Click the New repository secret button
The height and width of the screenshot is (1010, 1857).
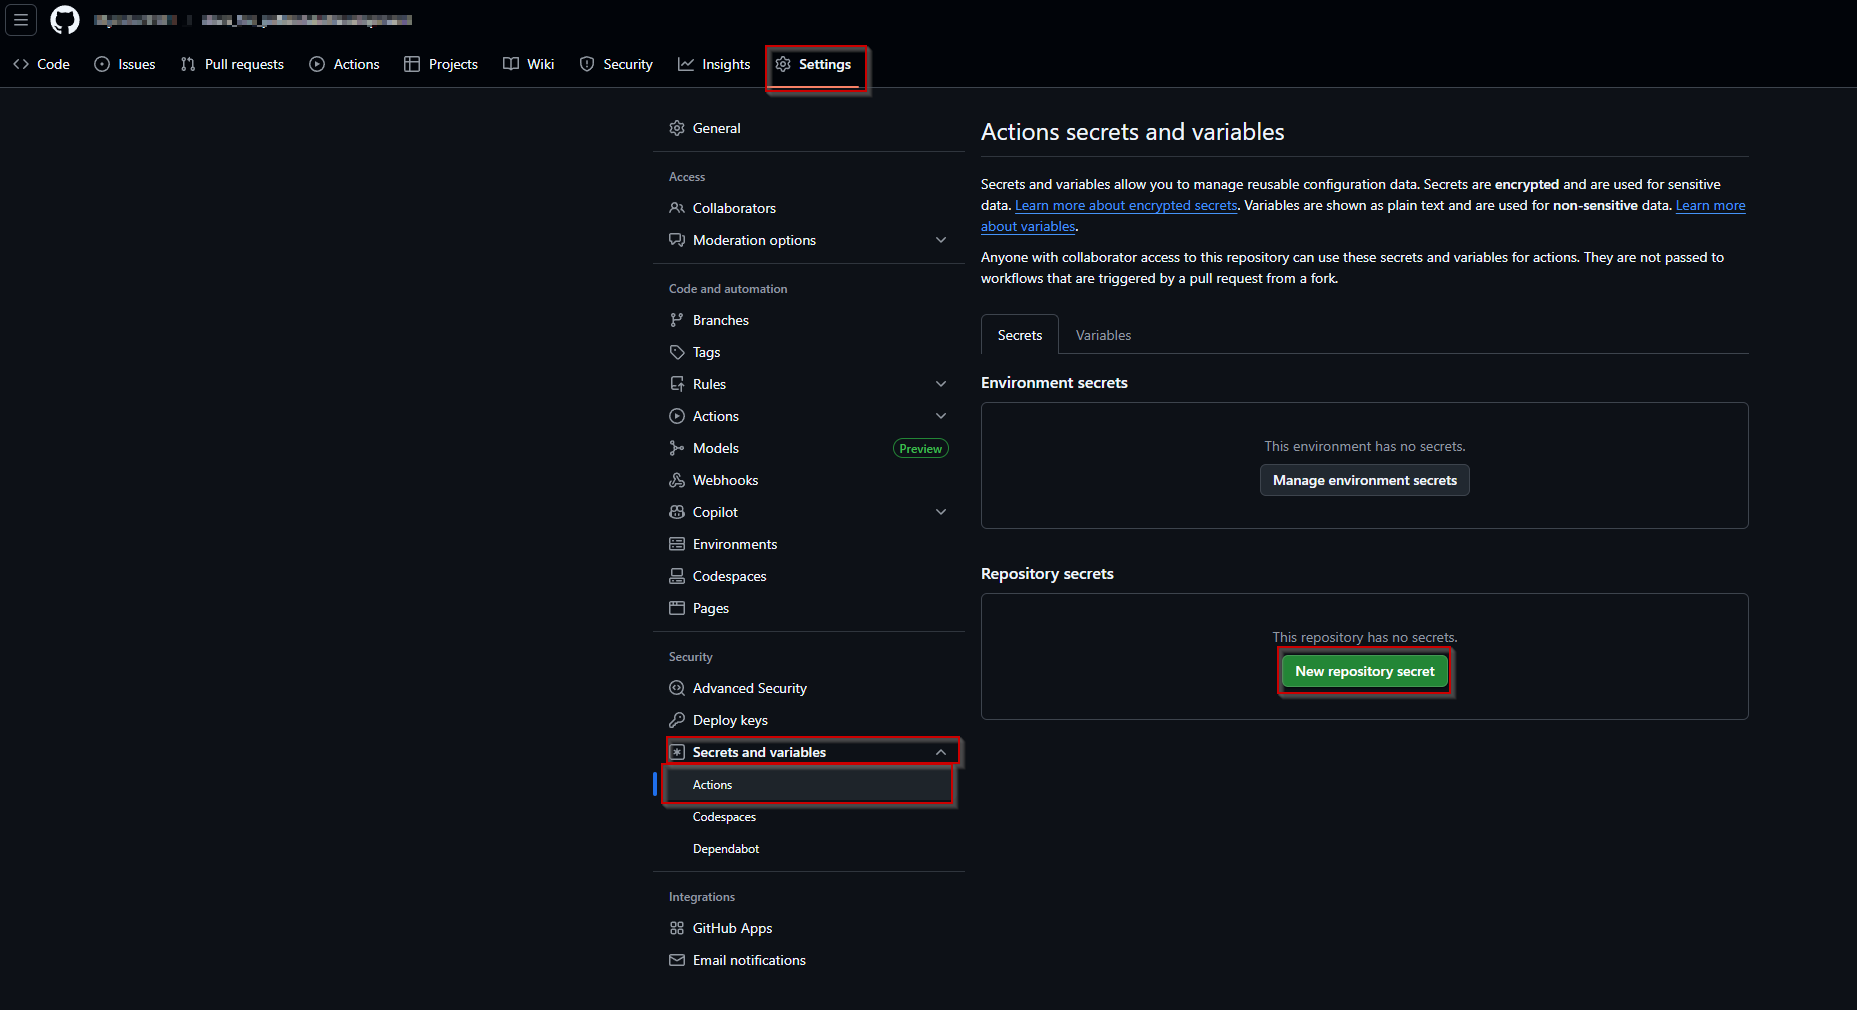[x=1364, y=671]
